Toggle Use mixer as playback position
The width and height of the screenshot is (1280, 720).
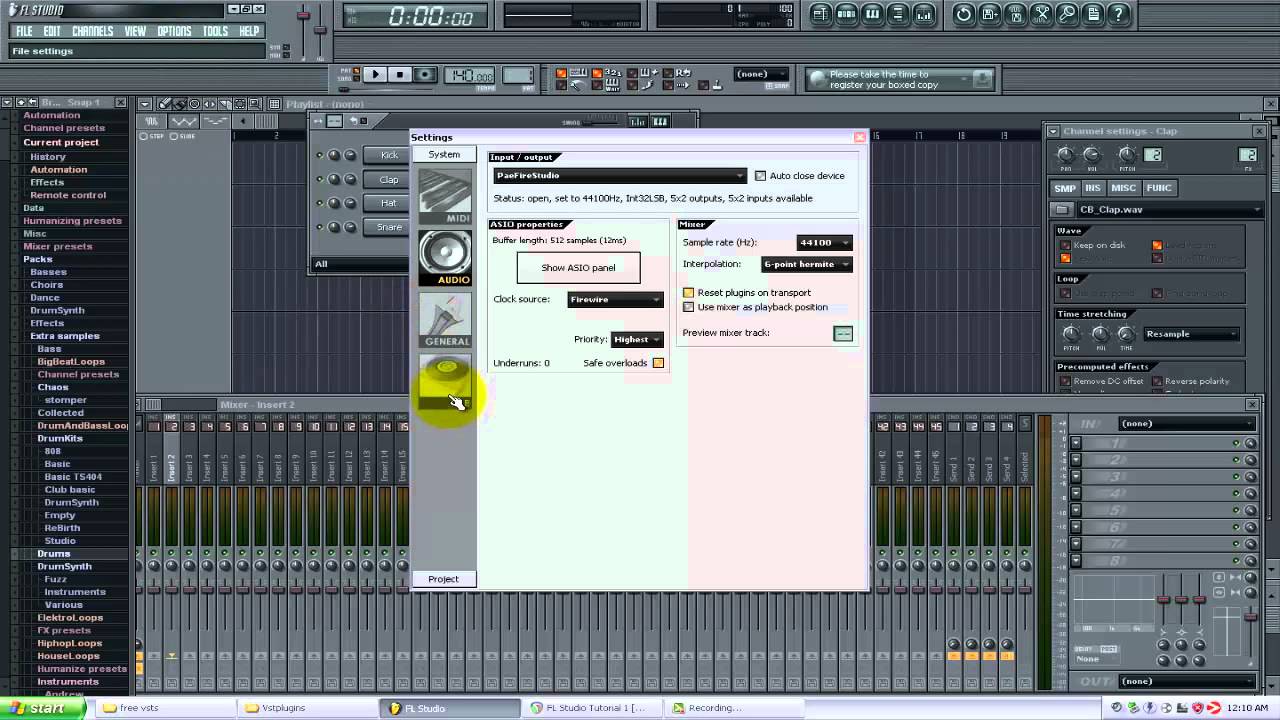click(x=688, y=307)
